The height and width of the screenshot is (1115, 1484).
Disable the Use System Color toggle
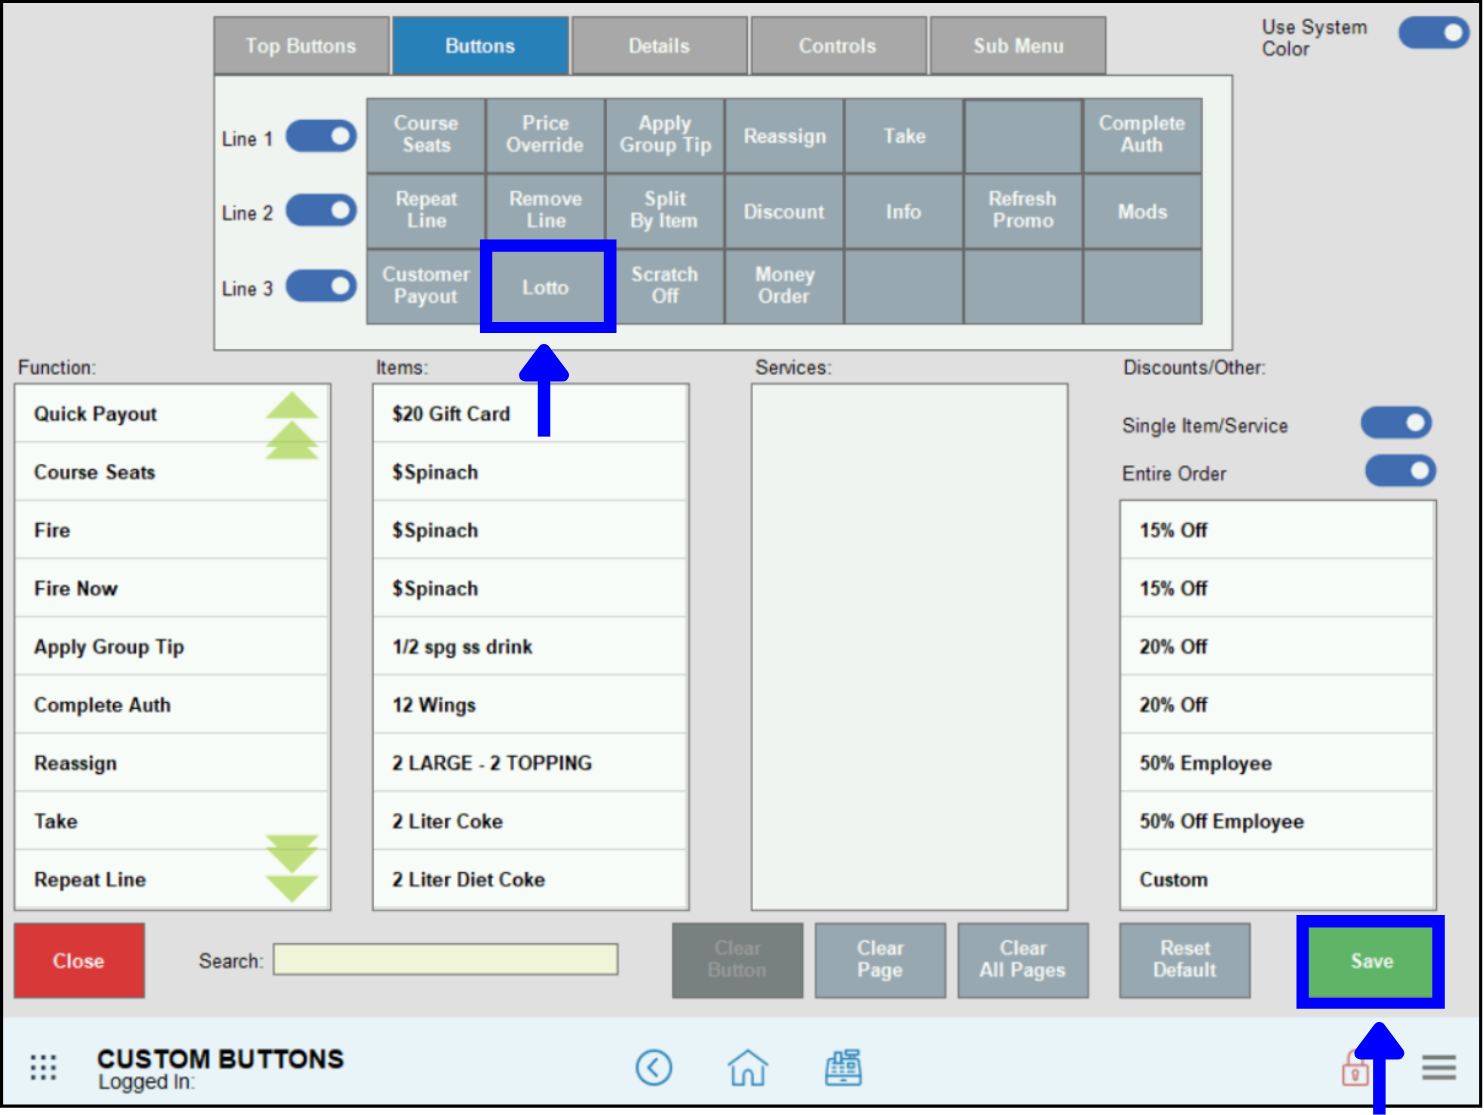(1433, 33)
